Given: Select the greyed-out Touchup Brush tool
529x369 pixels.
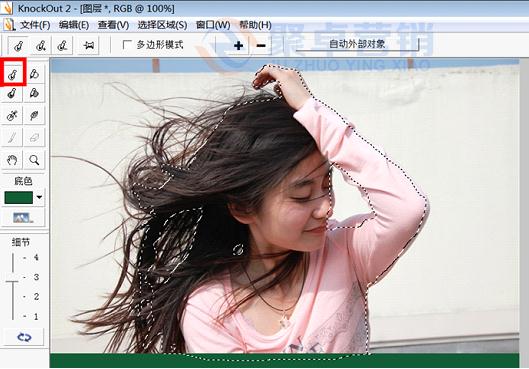Looking at the screenshot, I should (13, 137).
